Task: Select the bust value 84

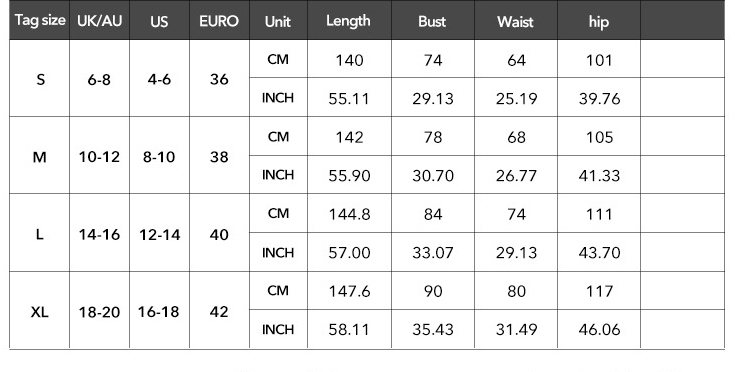Action: pyautogui.click(x=433, y=214)
